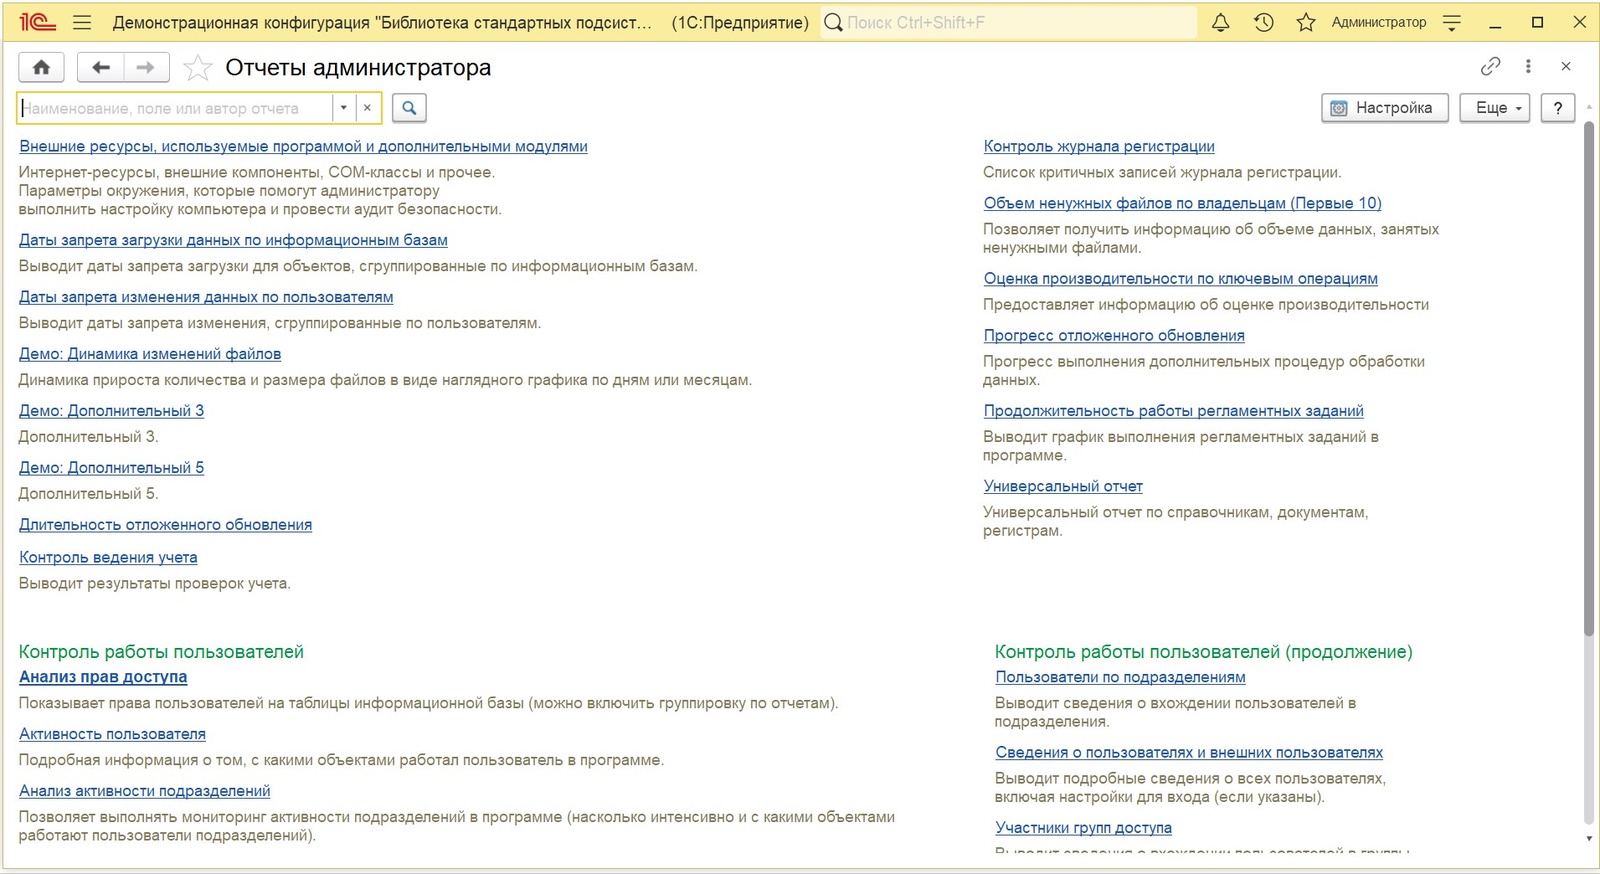Expand the Еще dropdown menu
1600x874 pixels.
pos(1495,108)
